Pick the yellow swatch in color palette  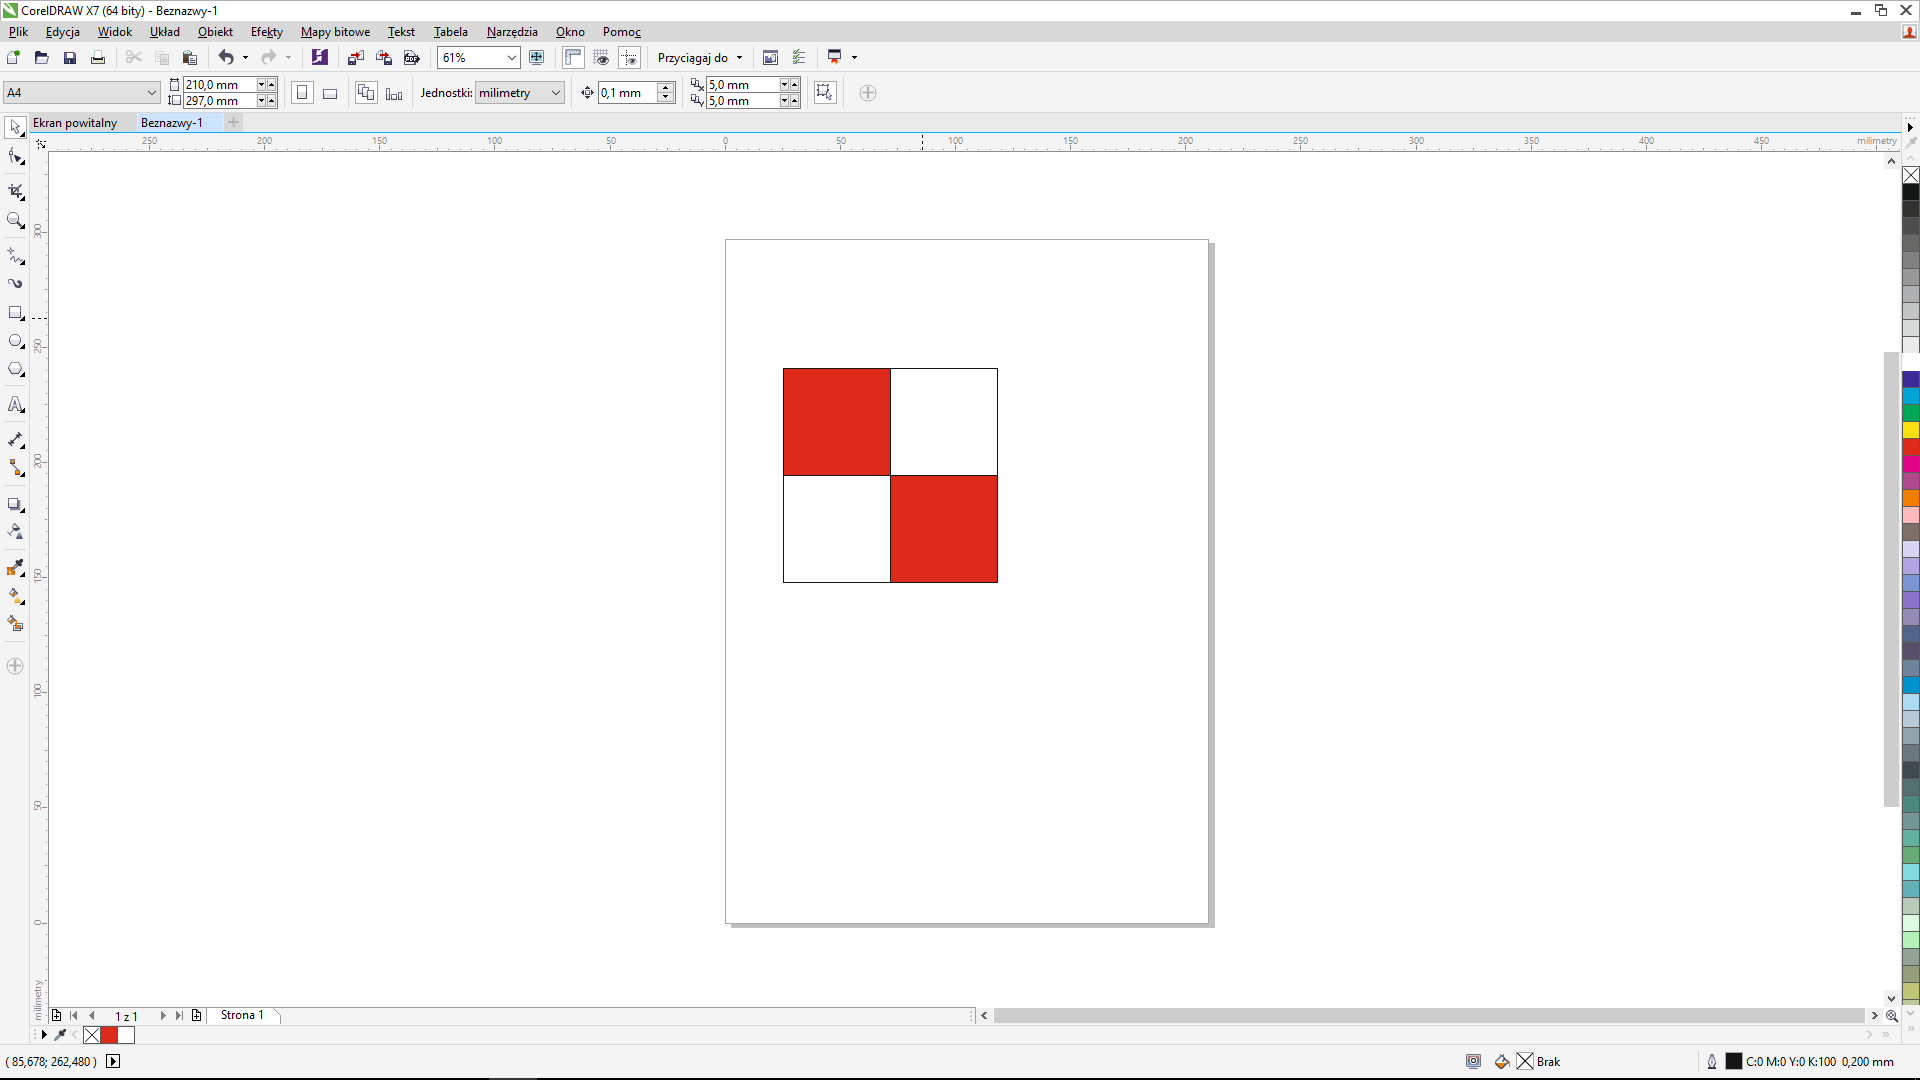coord(1910,430)
